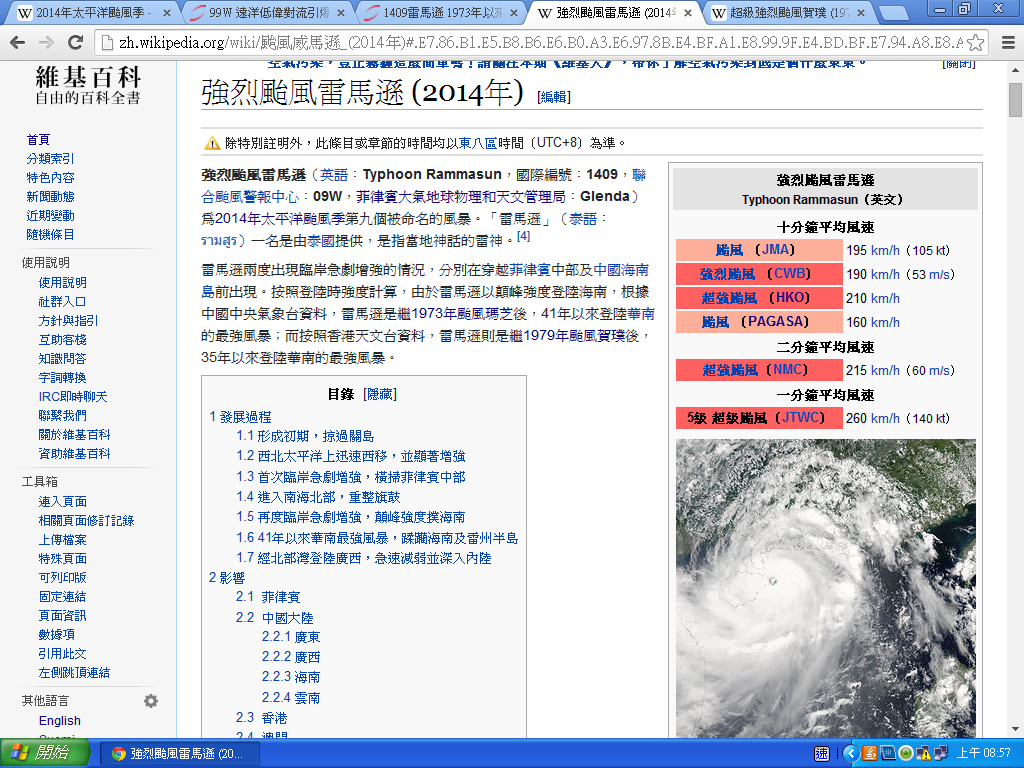This screenshot has width=1024, height=768.
Task: Switch to the 2014年太平洋颱風季 tab
Action: click(x=90, y=13)
